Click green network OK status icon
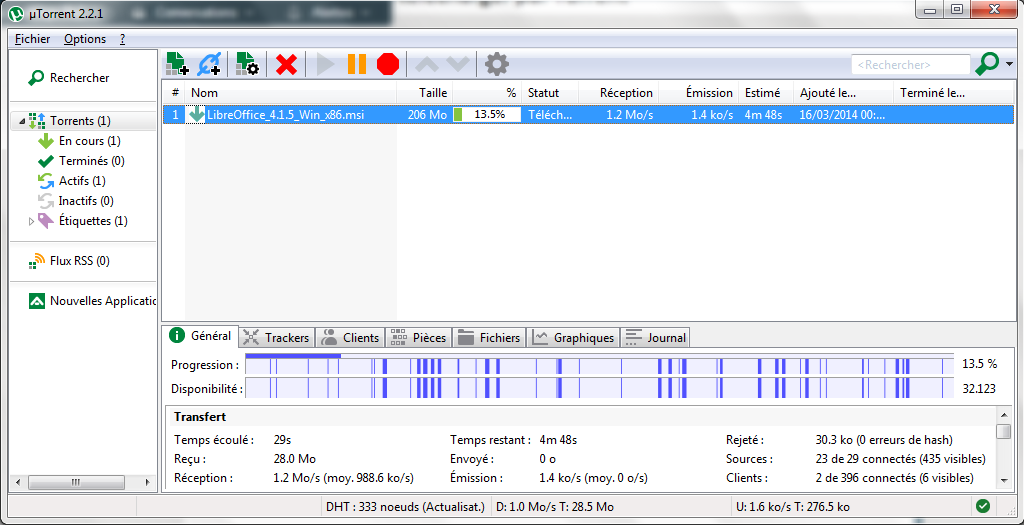This screenshot has width=1024, height=525. (983, 506)
